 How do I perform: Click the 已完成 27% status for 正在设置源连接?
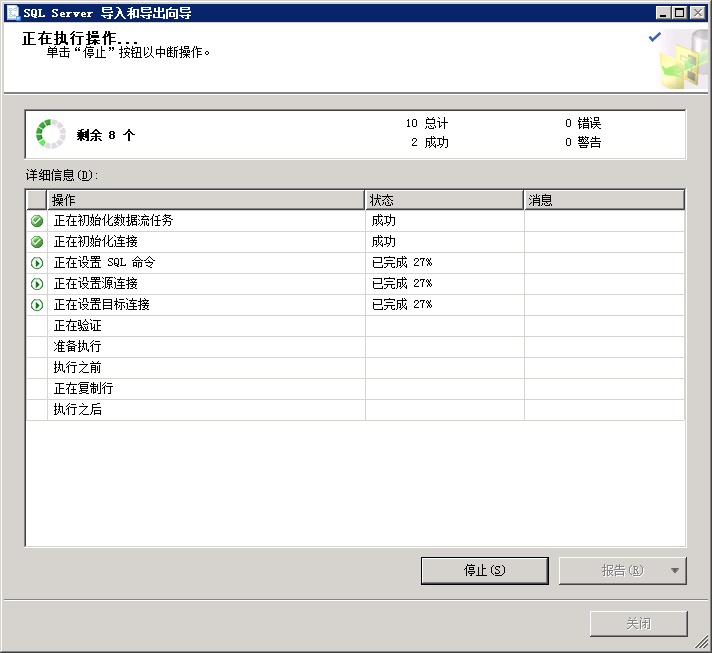pyautogui.click(x=402, y=284)
